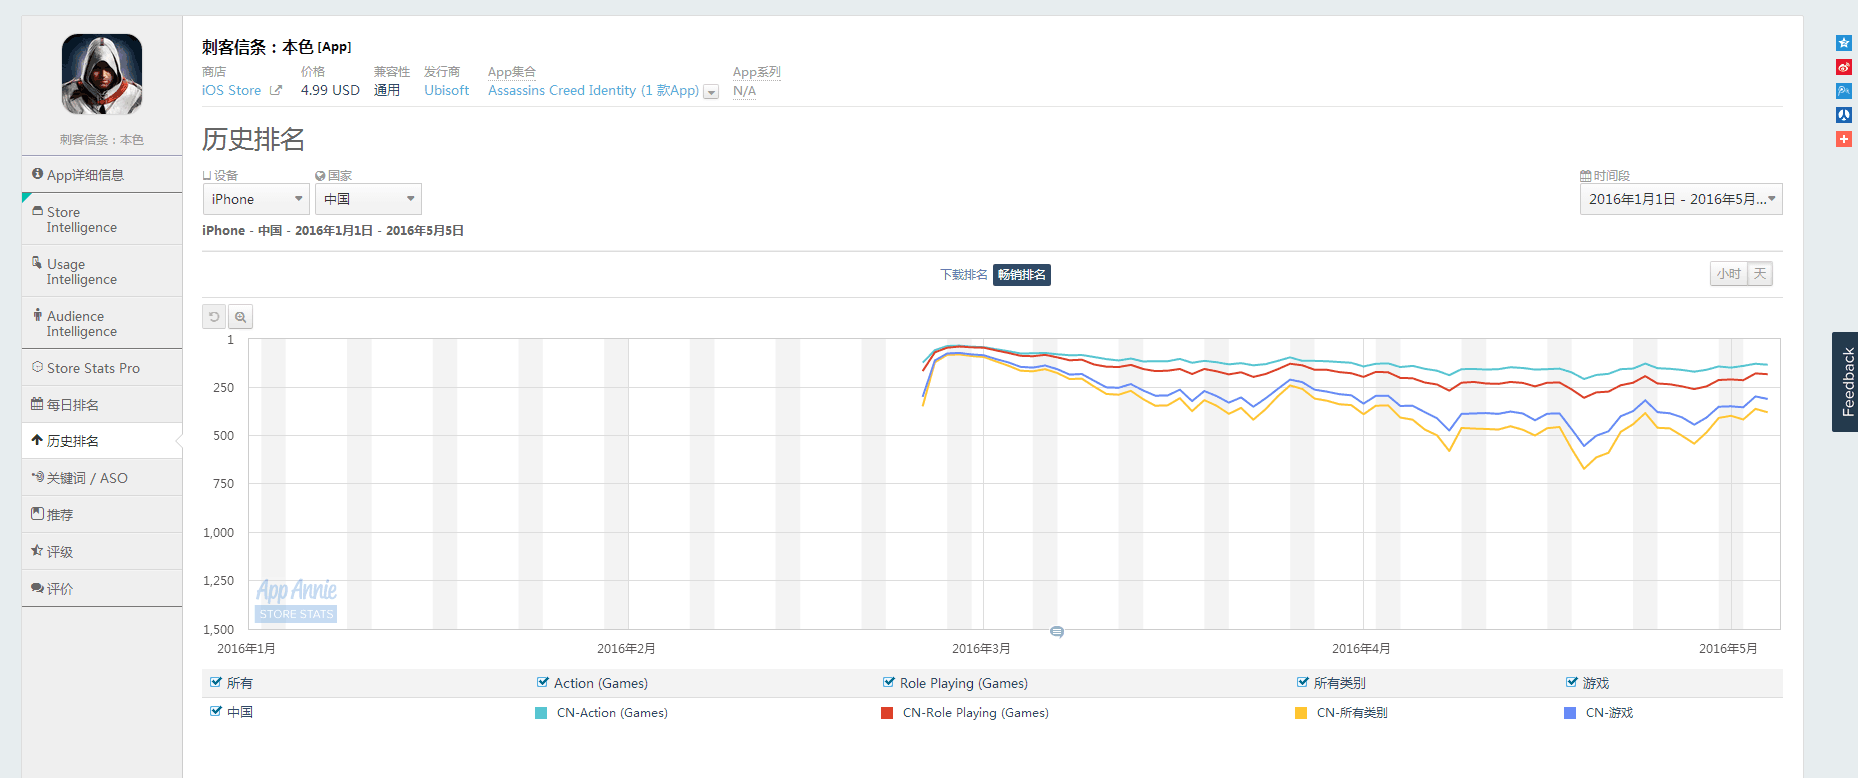Toggle the 所有类别 checkbox
Viewport: 1858px width, 778px height.
point(1303,682)
